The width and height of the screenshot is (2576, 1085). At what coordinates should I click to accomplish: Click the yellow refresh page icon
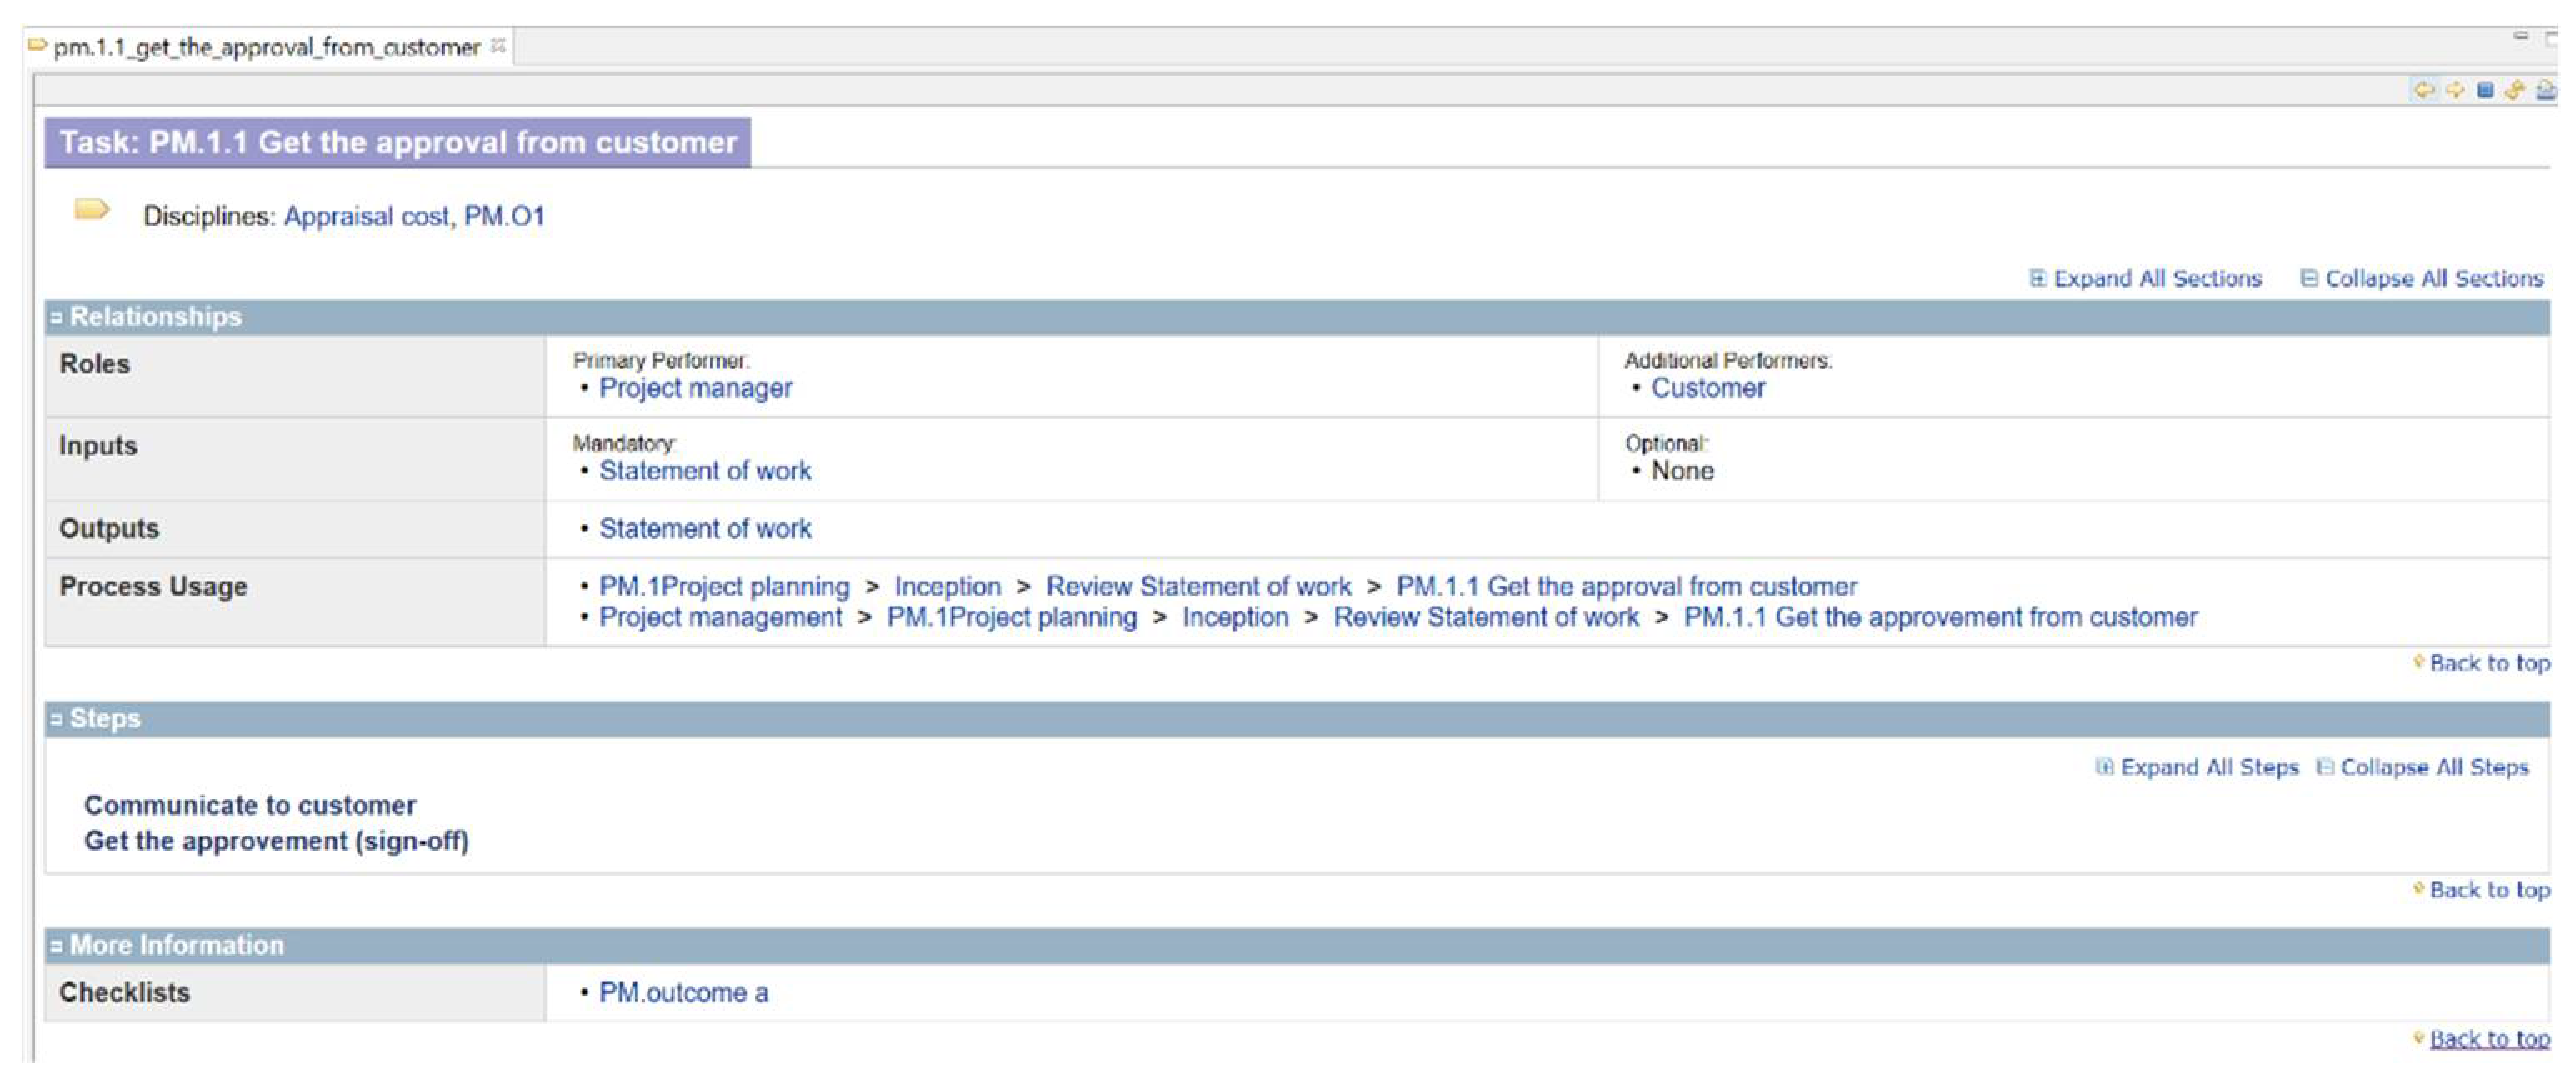pos(2515,90)
